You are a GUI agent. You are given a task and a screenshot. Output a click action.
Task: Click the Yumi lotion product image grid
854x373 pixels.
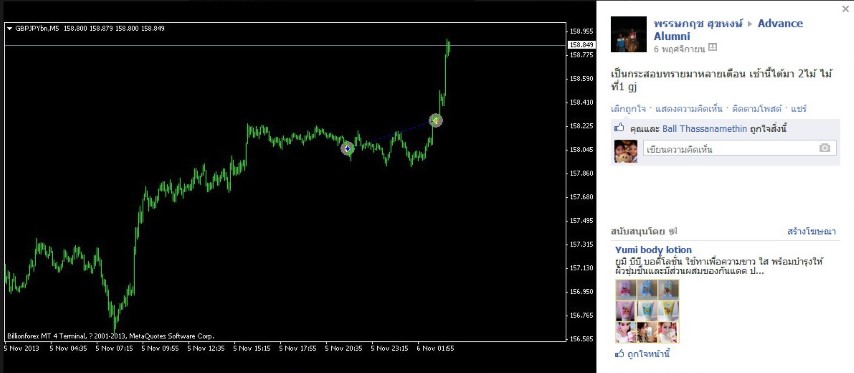[x=647, y=311]
